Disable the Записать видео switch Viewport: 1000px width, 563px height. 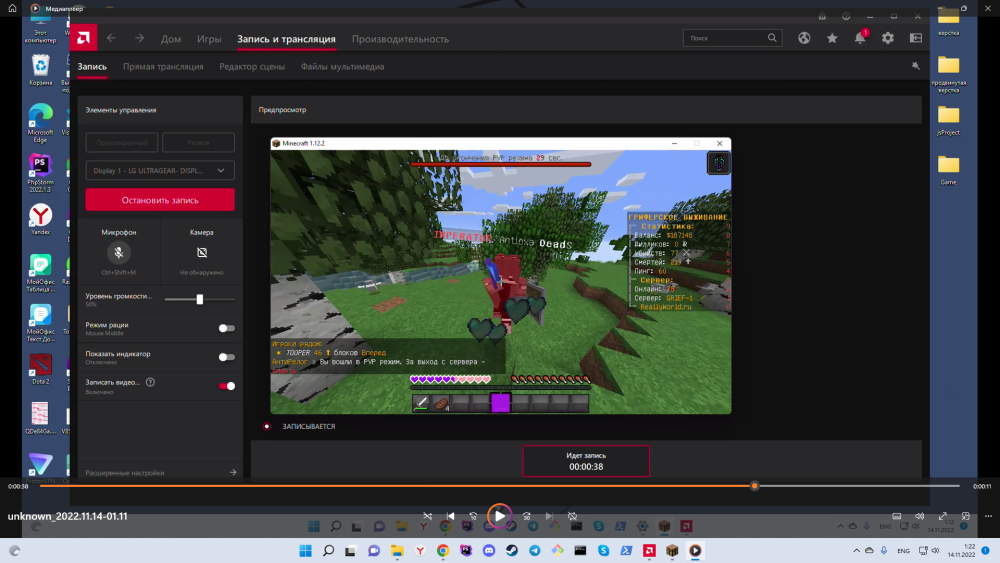click(226, 386)
